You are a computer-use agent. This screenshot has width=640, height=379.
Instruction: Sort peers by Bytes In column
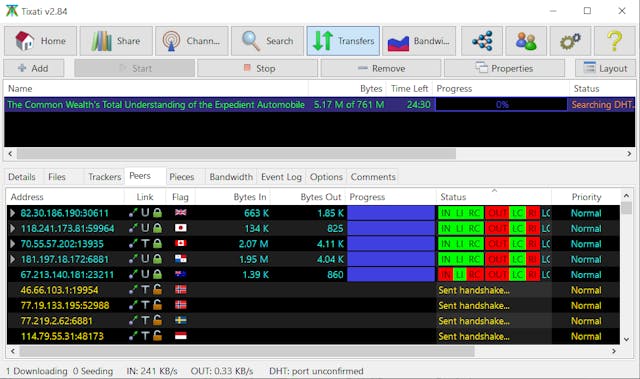point(233,197)
